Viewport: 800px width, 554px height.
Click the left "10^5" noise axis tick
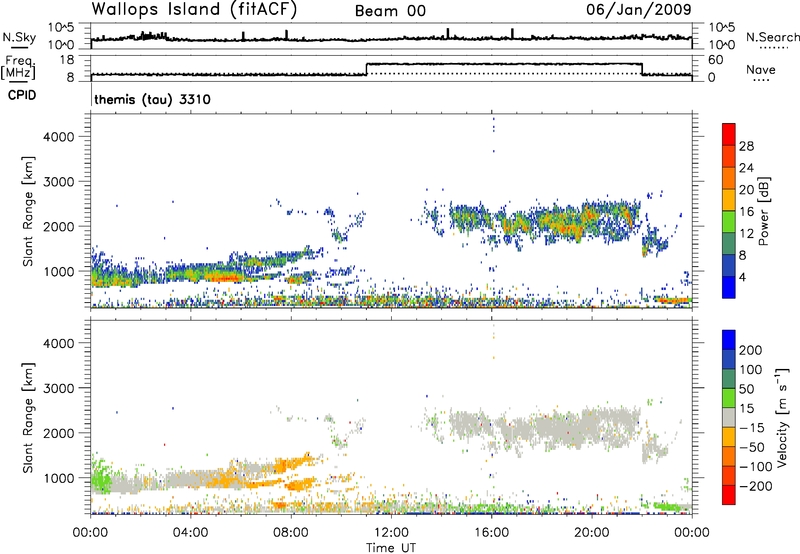click(61, 27)
